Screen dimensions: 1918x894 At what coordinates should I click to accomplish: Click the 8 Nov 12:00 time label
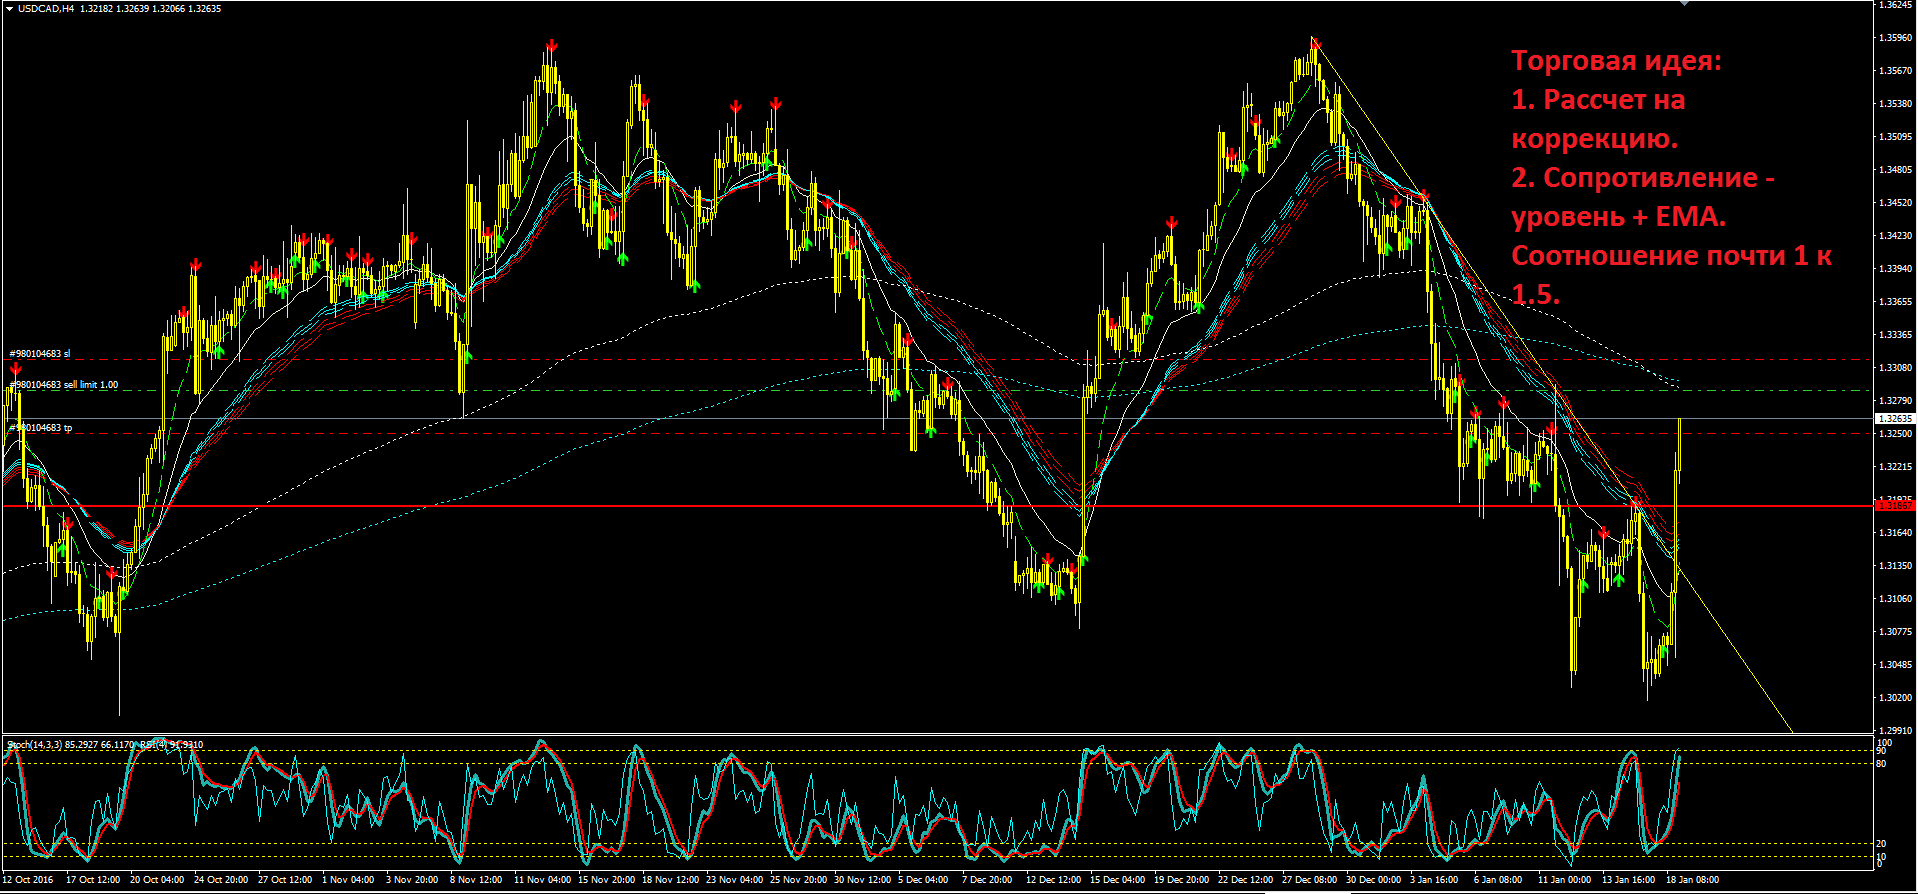tap(476, 880)
